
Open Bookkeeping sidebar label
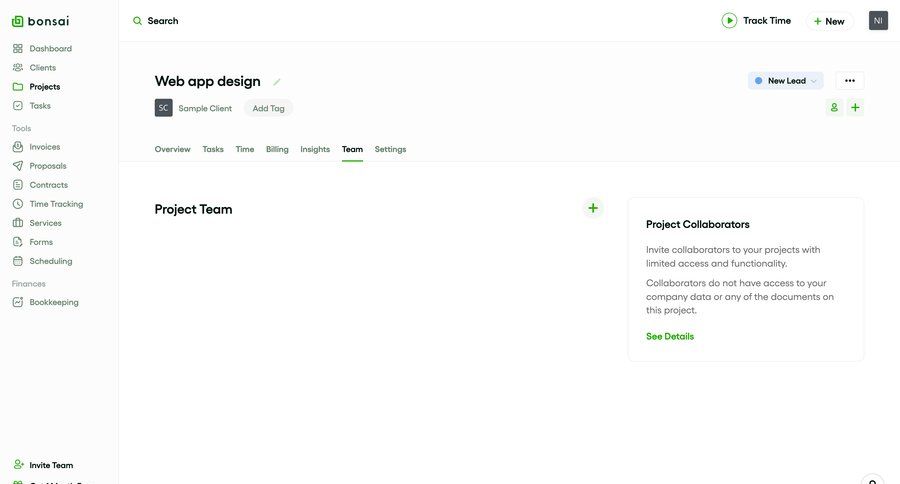(x=54, y=302)
